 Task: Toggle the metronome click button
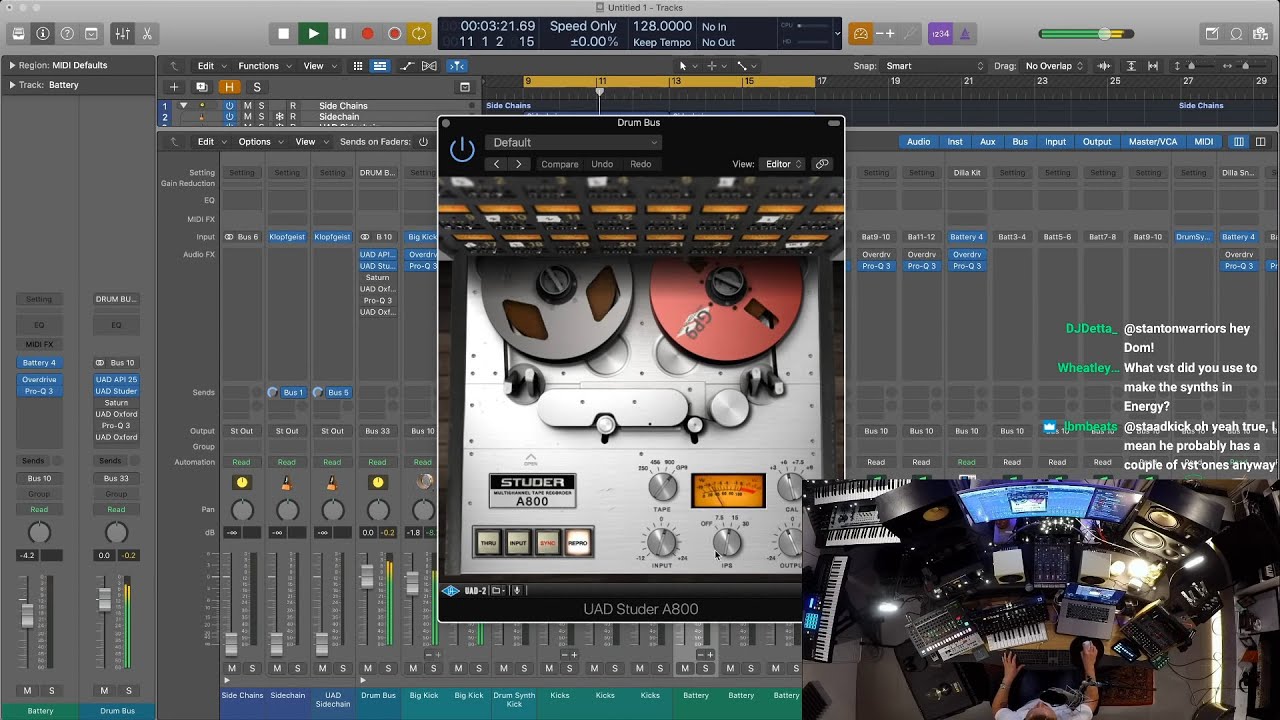tap(965, 33)
